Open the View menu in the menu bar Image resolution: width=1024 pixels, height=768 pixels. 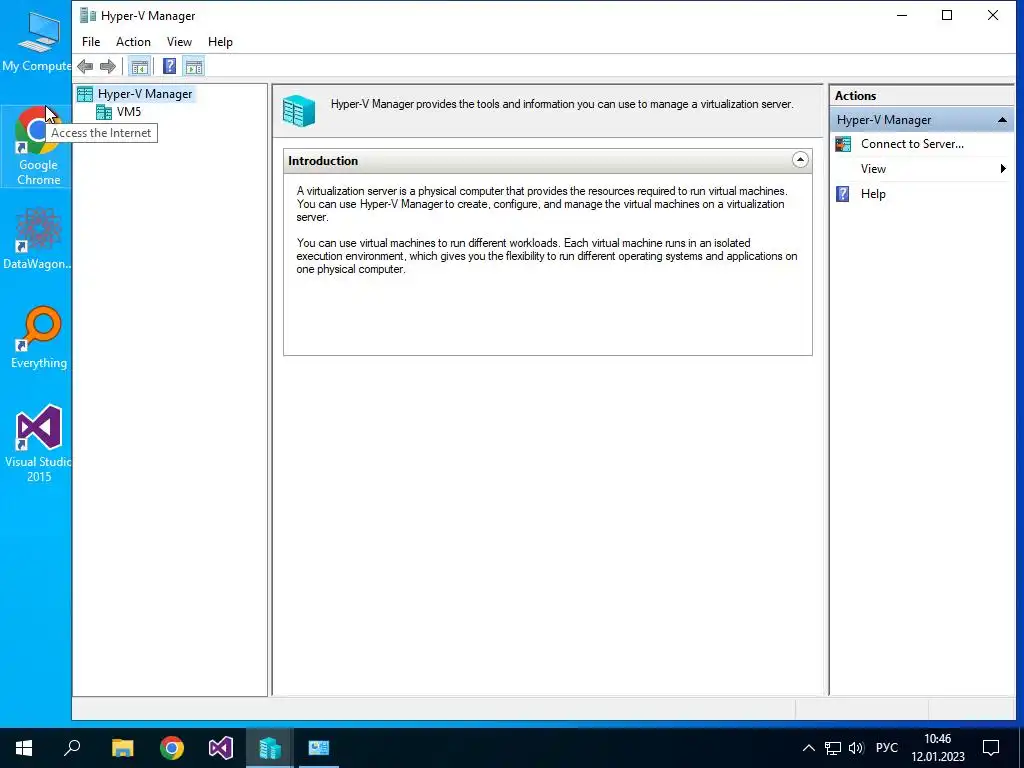point(179,42)
